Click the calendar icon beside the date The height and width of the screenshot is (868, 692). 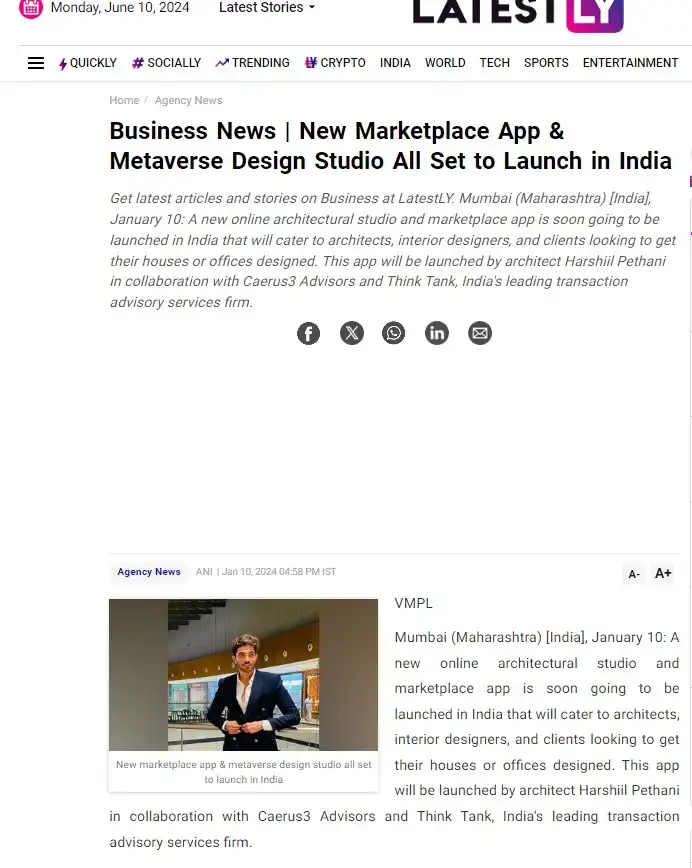tap(31, 8)
